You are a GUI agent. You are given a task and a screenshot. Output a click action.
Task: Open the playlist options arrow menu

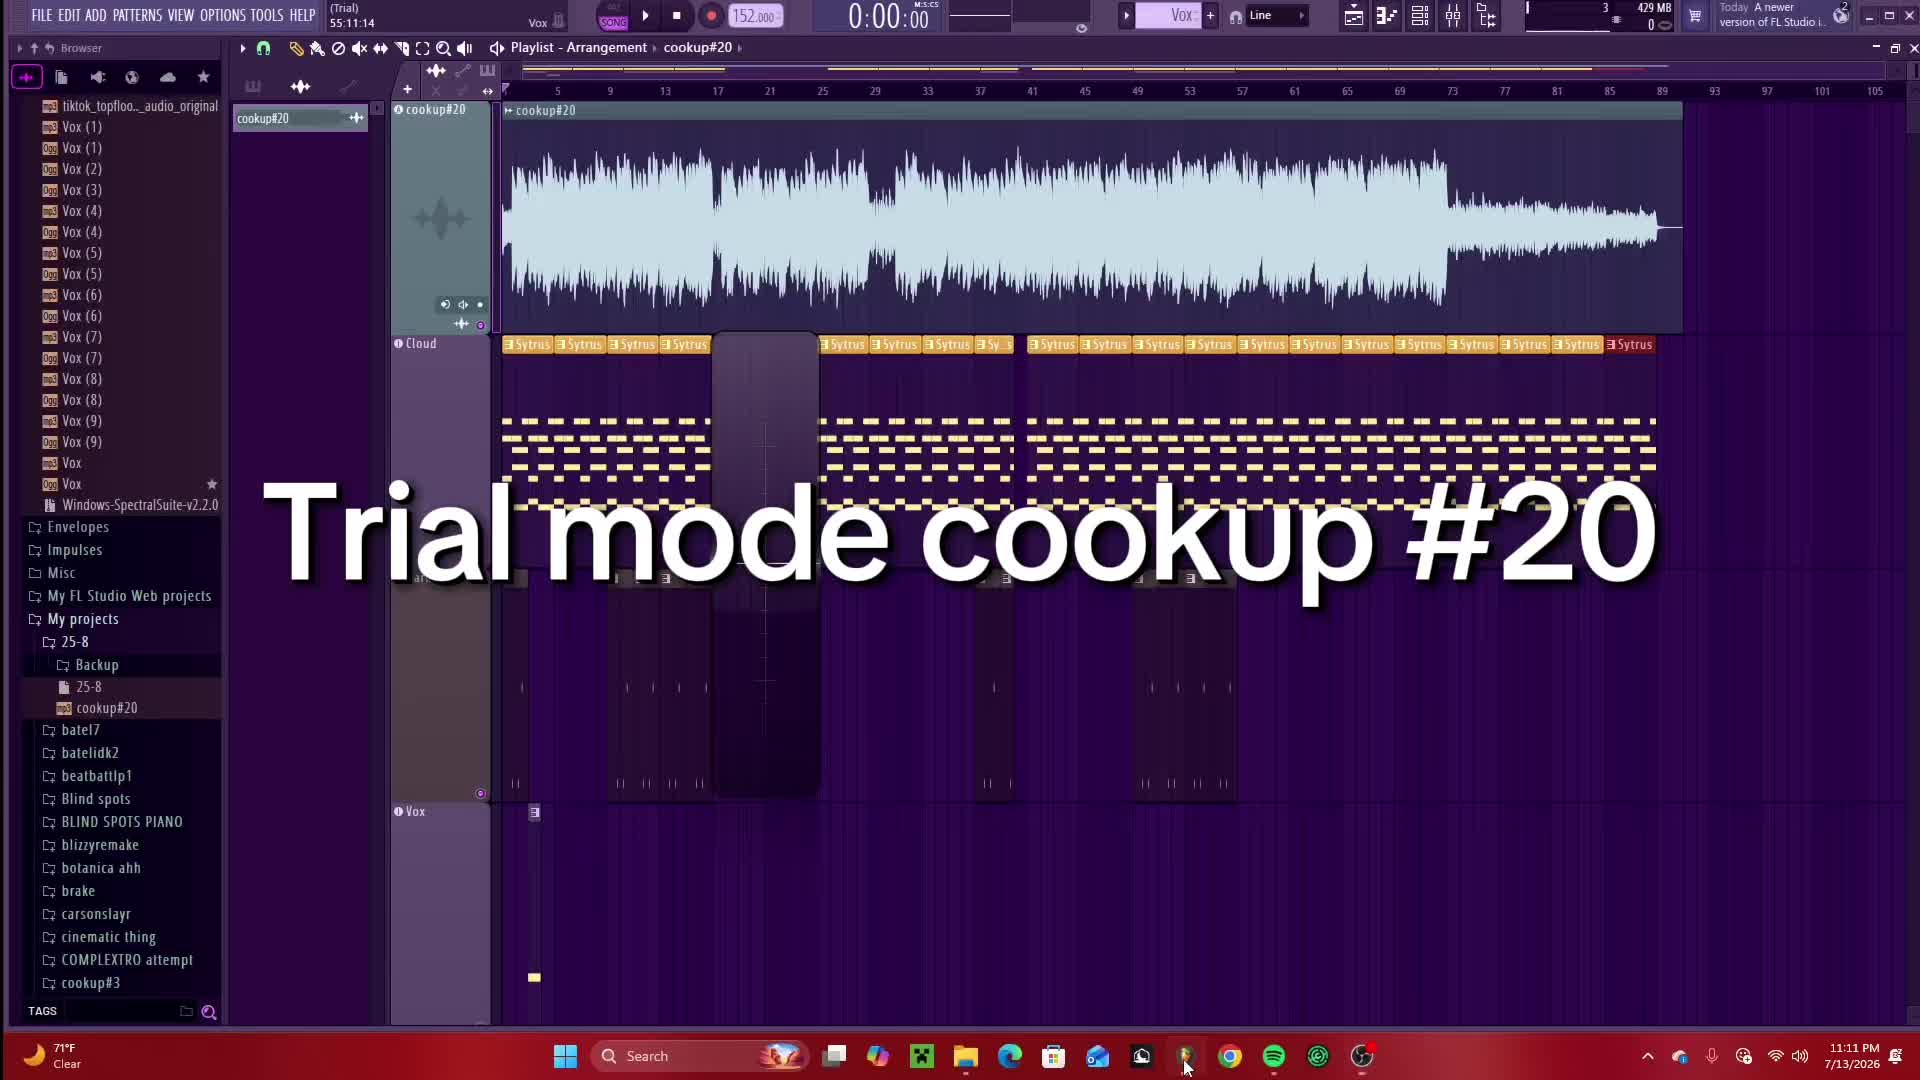click(x=242, y=48)
